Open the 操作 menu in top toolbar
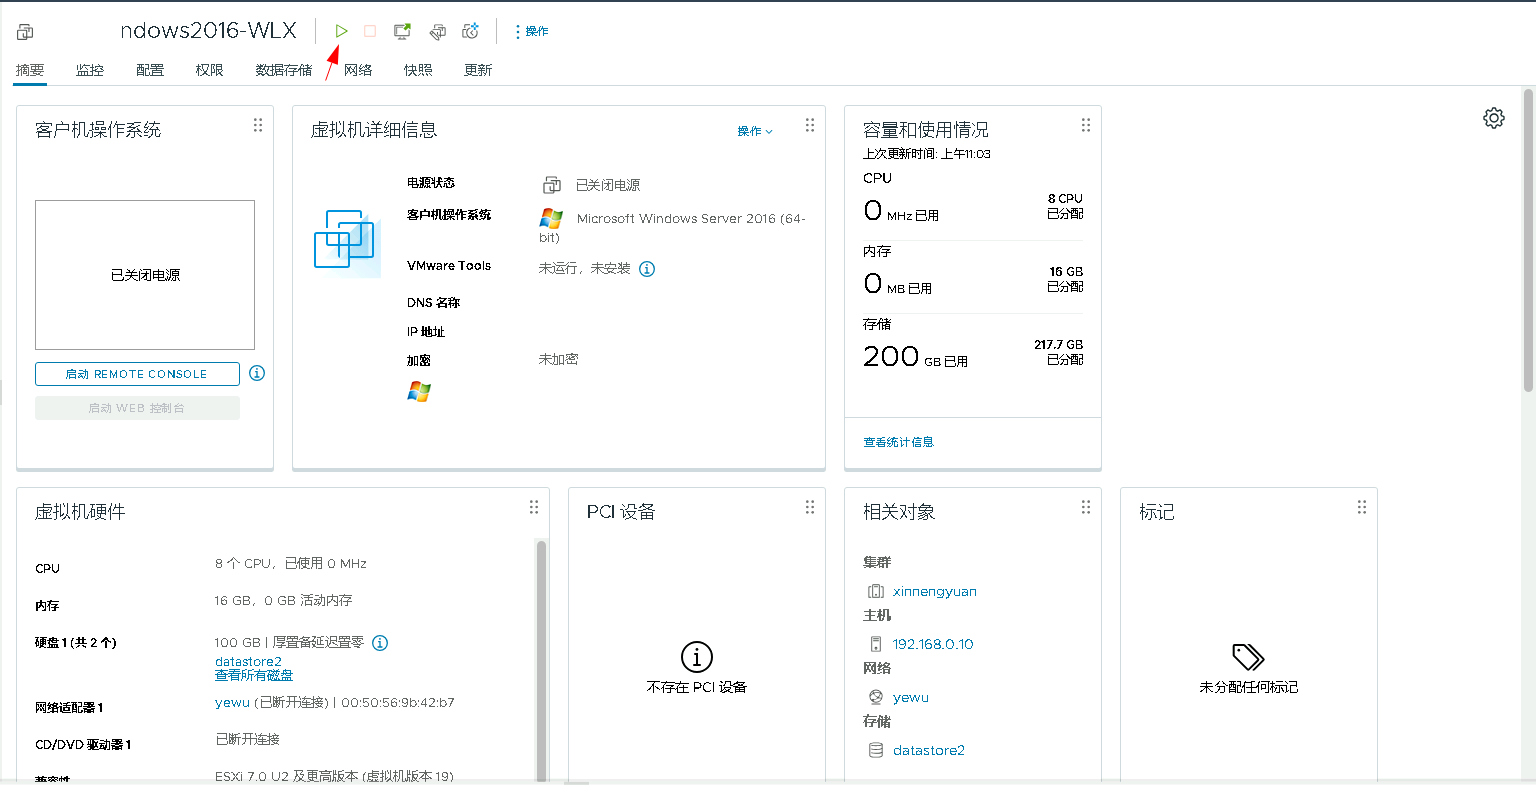The height and width of the screenshot is (785, 1536). click(531, 32)
